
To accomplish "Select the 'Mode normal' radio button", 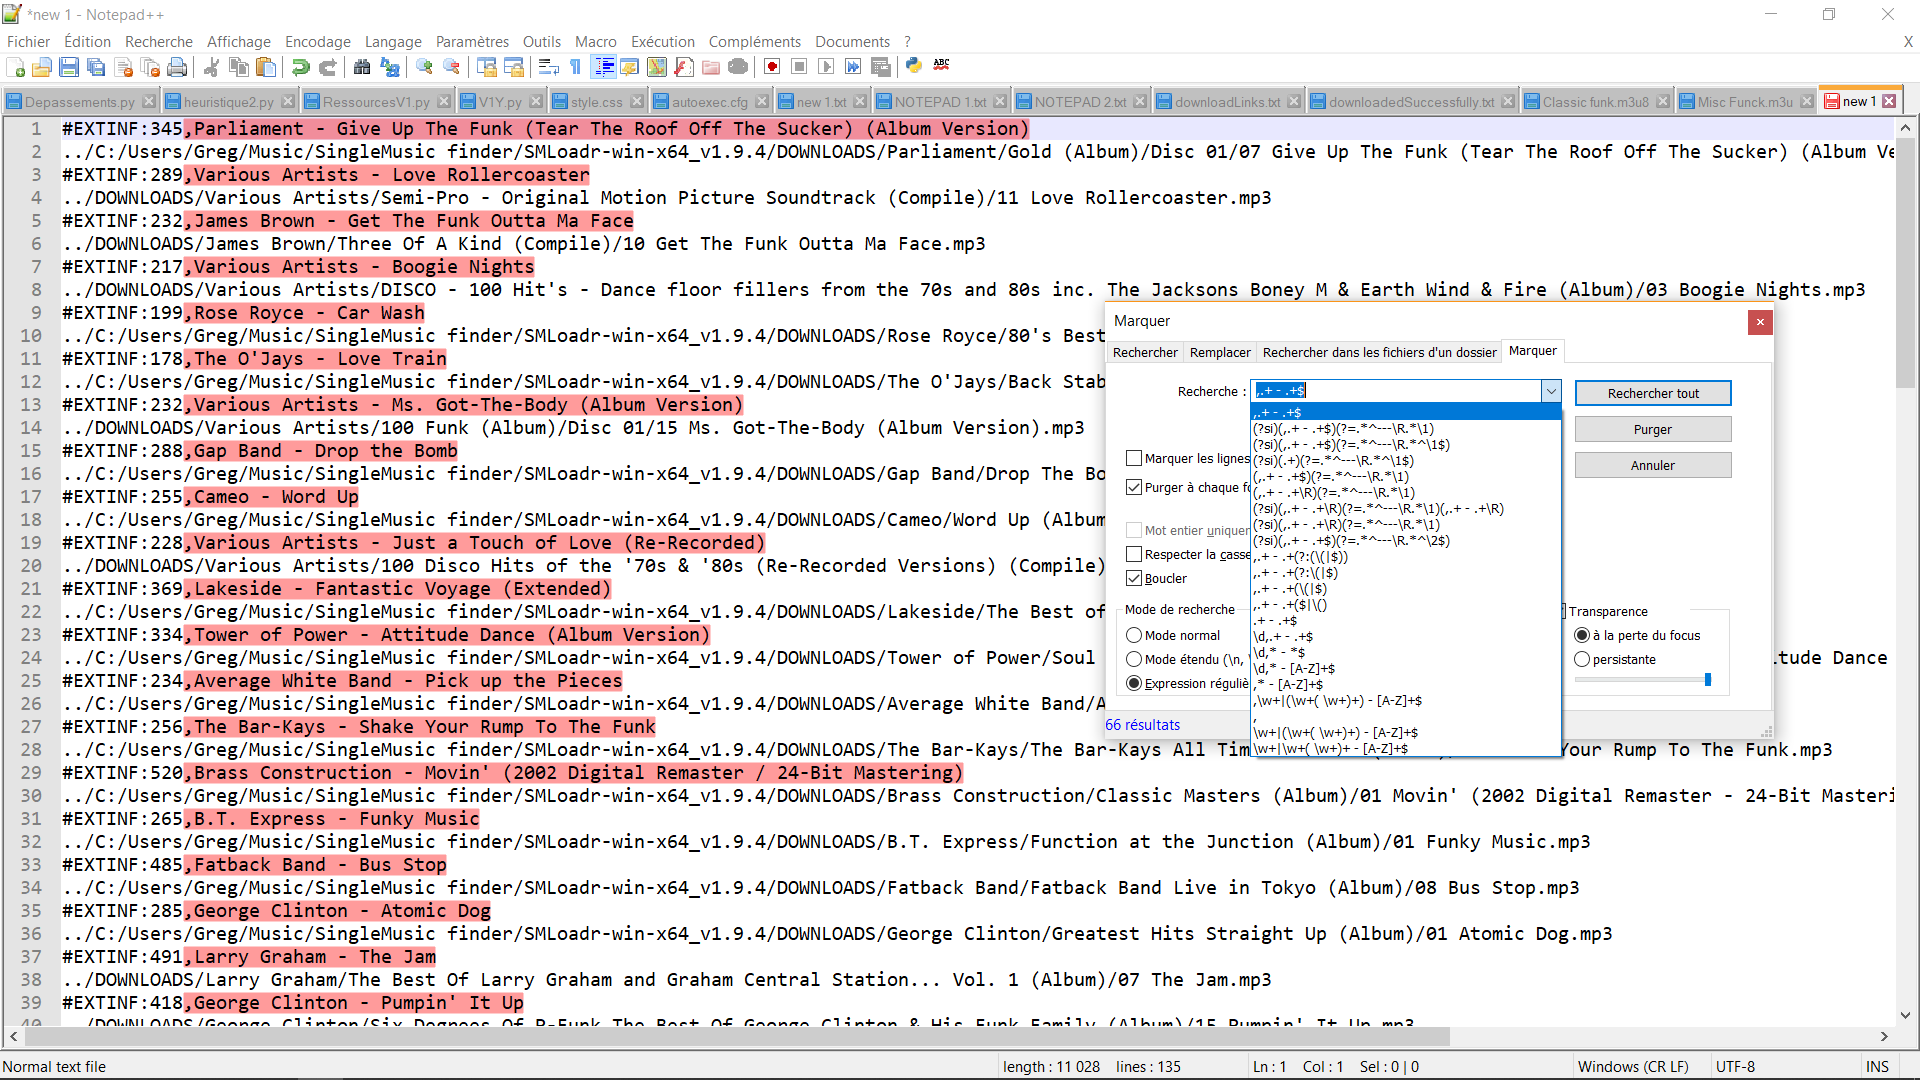I will [1134, 635].
